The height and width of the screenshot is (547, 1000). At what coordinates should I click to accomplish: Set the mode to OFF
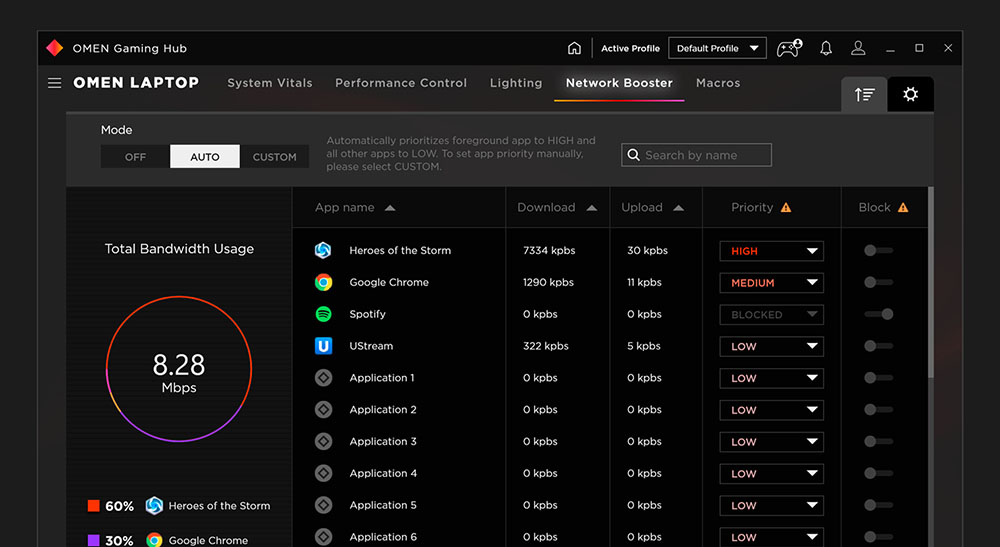tap(135, 157)
